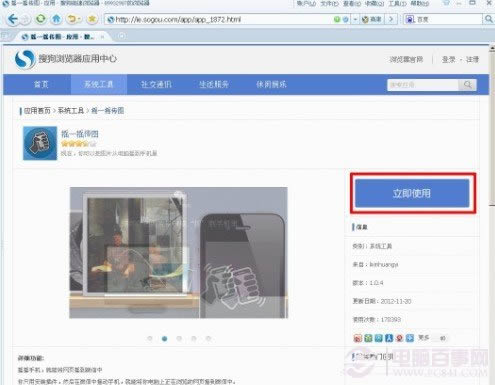Viewport: 495px width, 385px height.
Task: Click the 摇一摇传图 fist app icon
Action: (x=40, y=143)
